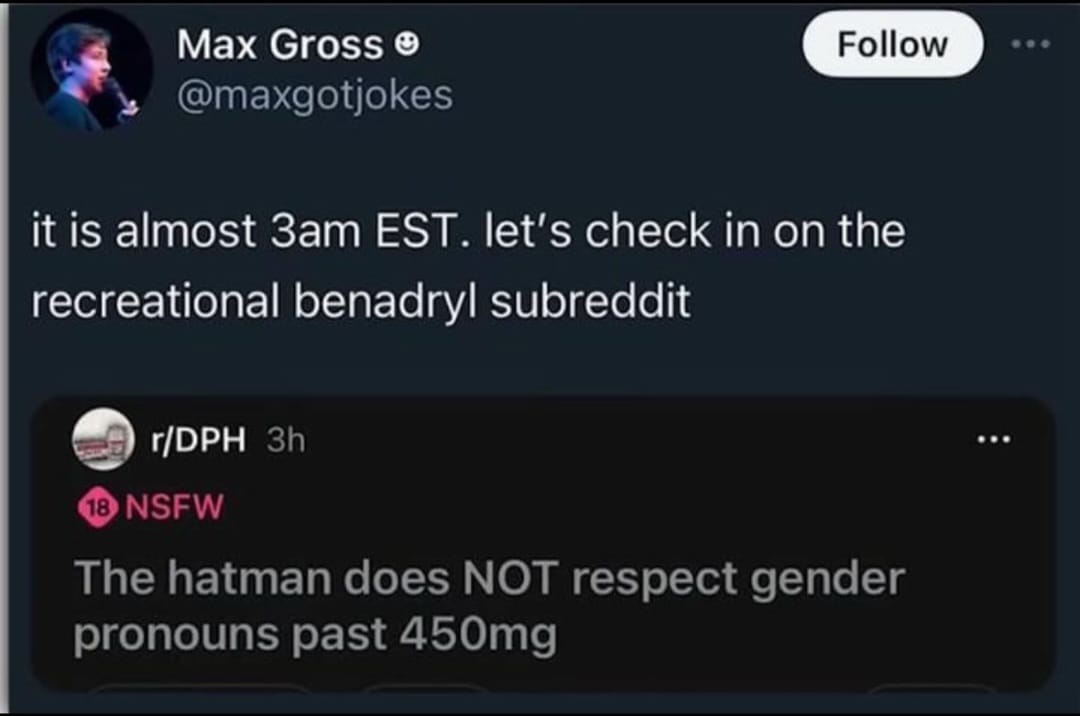1080x716 pixels.
Task: Open Max Gross's profile picture
Action: [x=91, y=72]
